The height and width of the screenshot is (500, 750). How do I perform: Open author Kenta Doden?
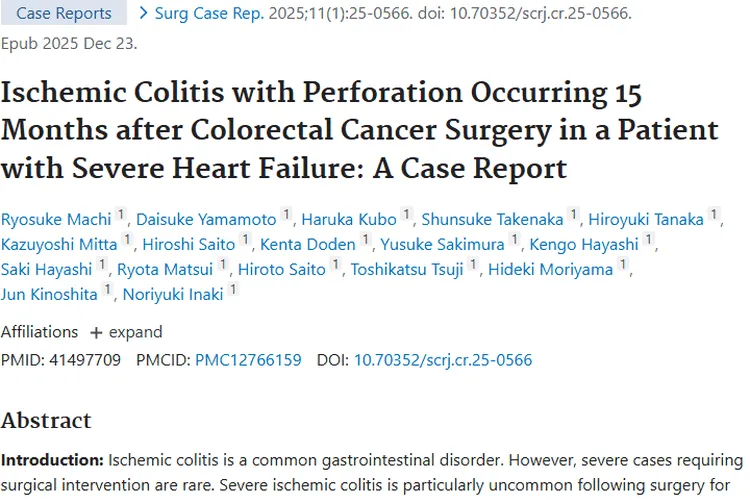pos(307,244)
